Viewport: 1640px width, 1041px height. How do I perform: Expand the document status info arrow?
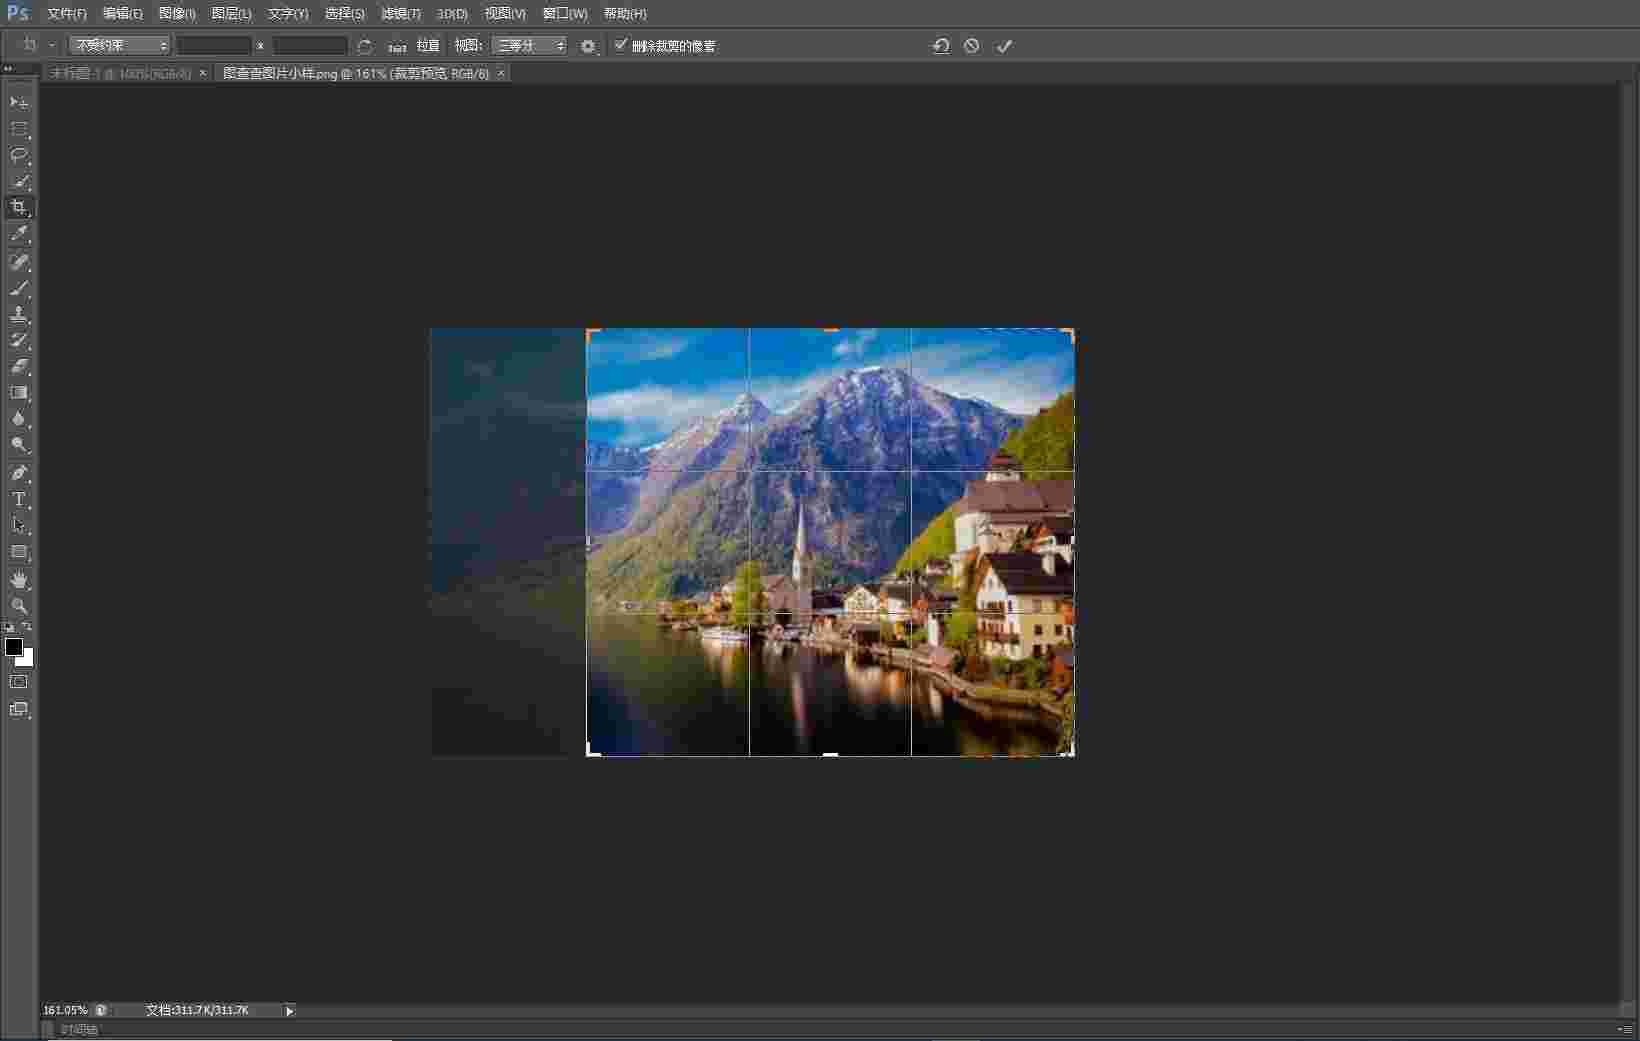tap(289, 1011)
